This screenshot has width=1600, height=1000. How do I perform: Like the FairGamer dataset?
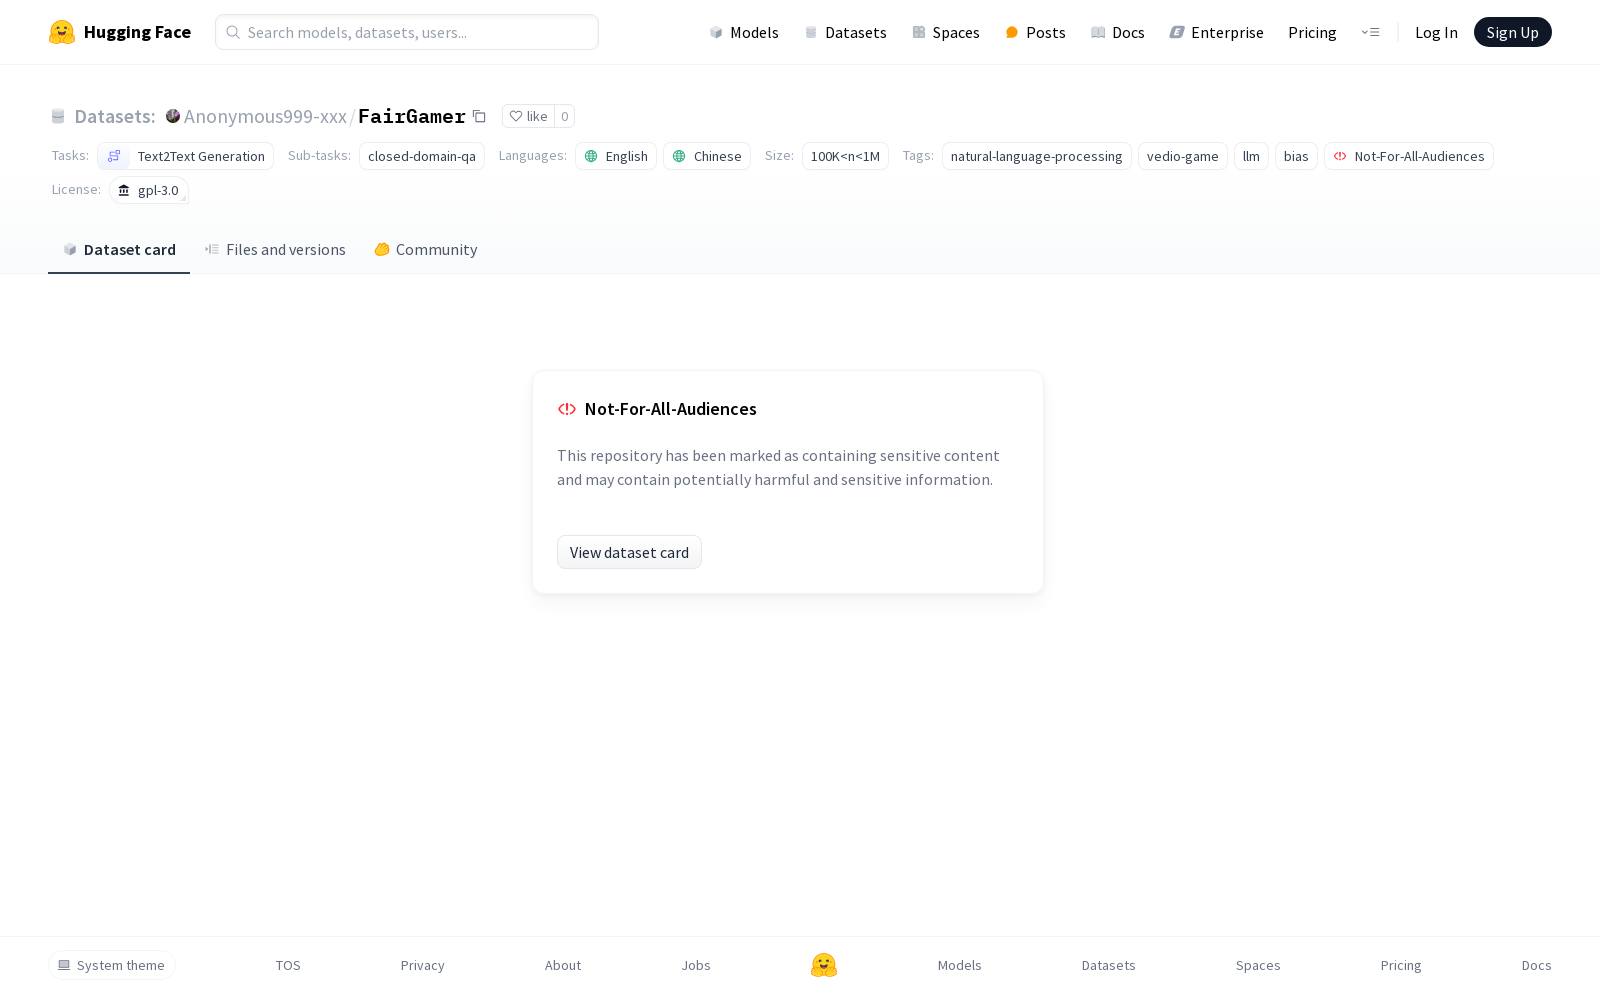click(528, 116)
